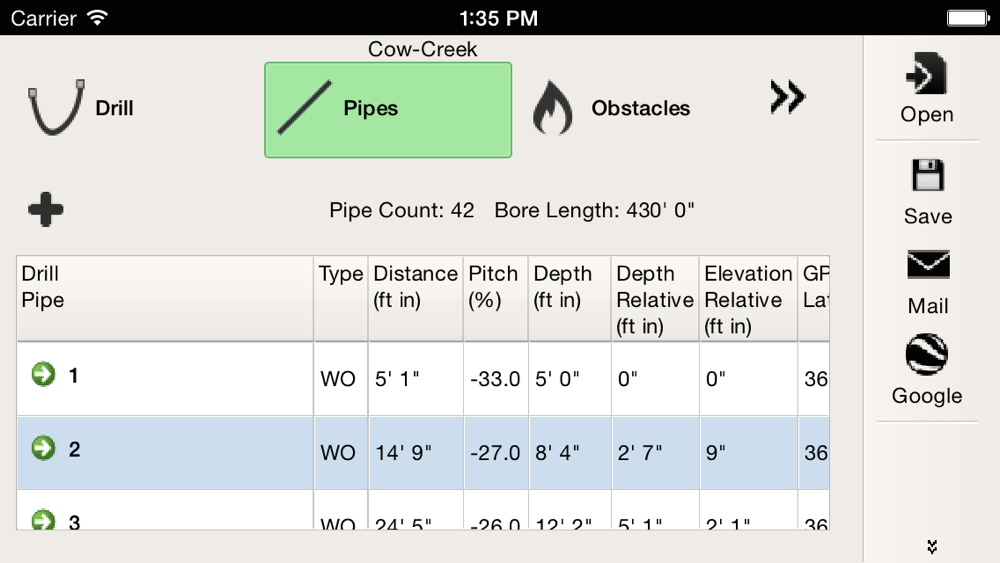1000x563 pixels.
Task: Click the flame Obstacles icon
Action: coord(552,108)
